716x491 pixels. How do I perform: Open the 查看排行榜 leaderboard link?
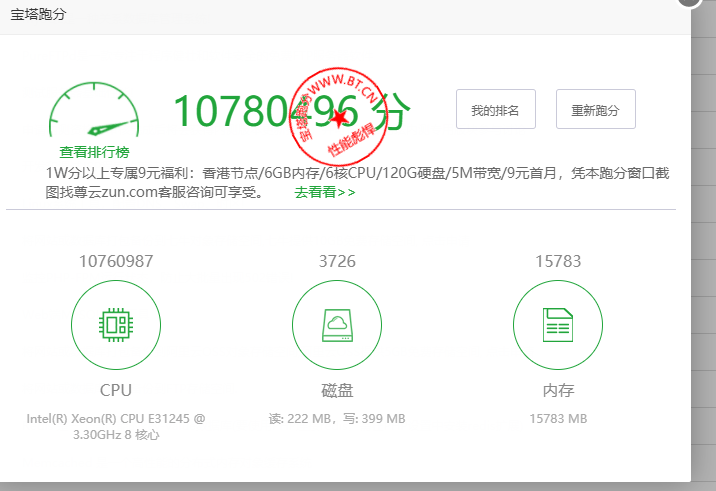click(94, 152)
